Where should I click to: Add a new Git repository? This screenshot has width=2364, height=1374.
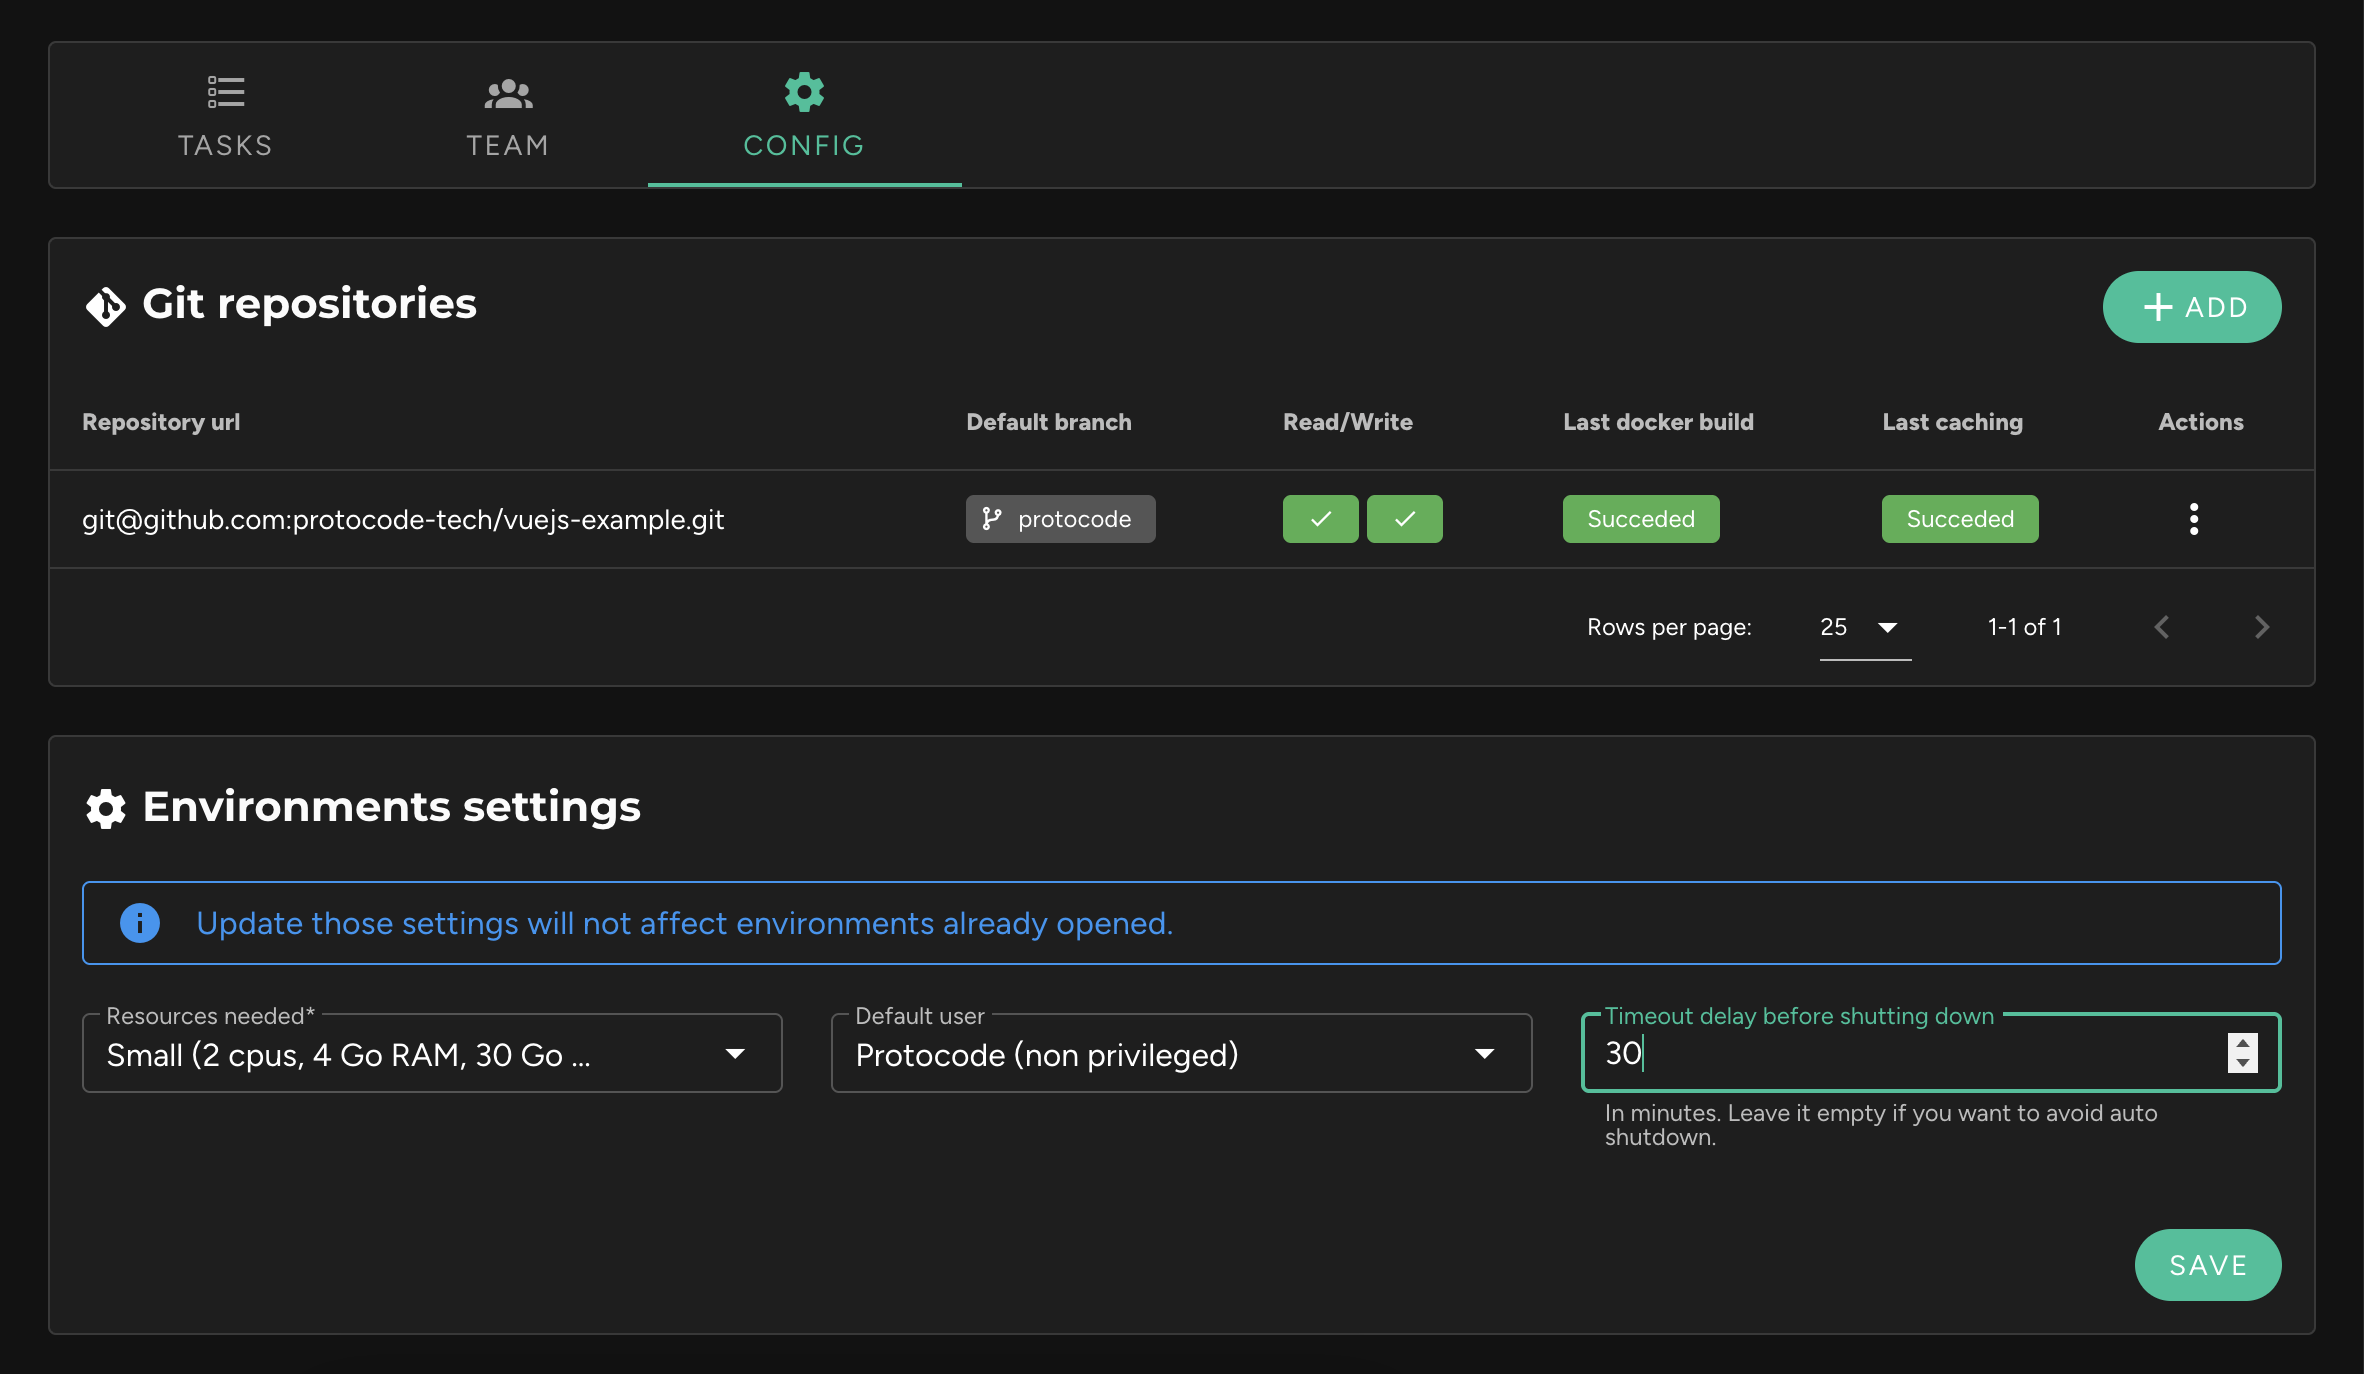2192,307
